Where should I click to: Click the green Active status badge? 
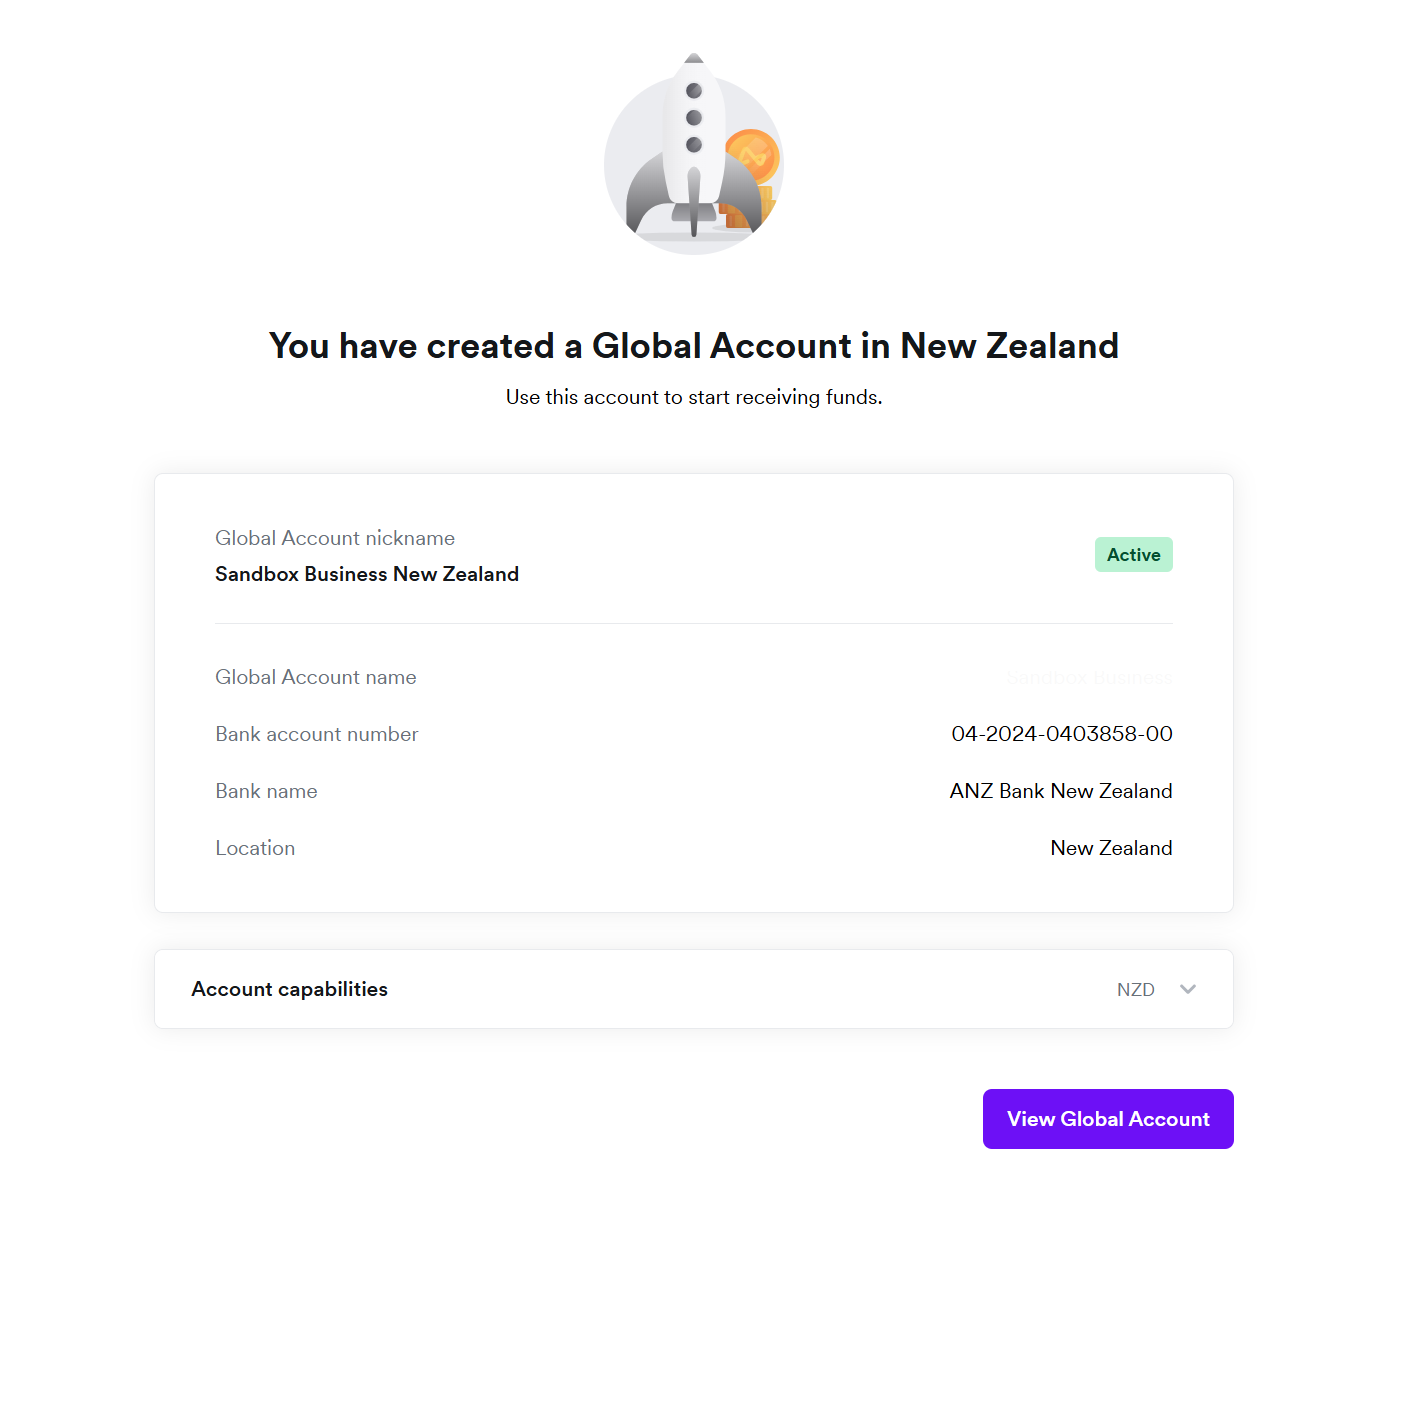coord(1133,555)
